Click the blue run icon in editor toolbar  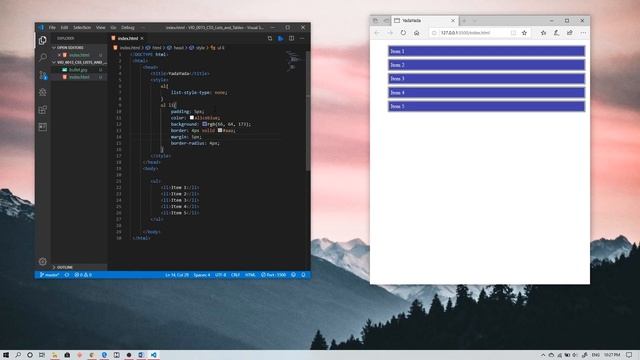(x=280, y=38)
